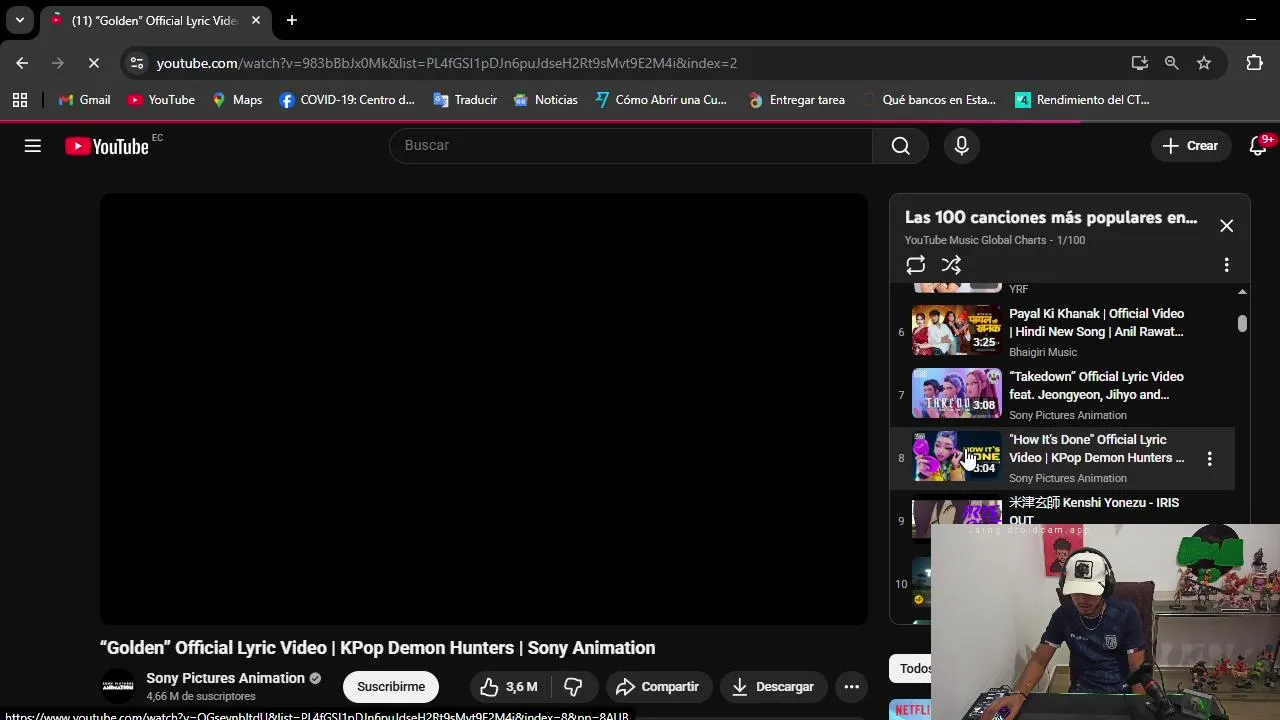
Task: Open browser extensions puzzle icon
Action: click(x=1254, y=63)
